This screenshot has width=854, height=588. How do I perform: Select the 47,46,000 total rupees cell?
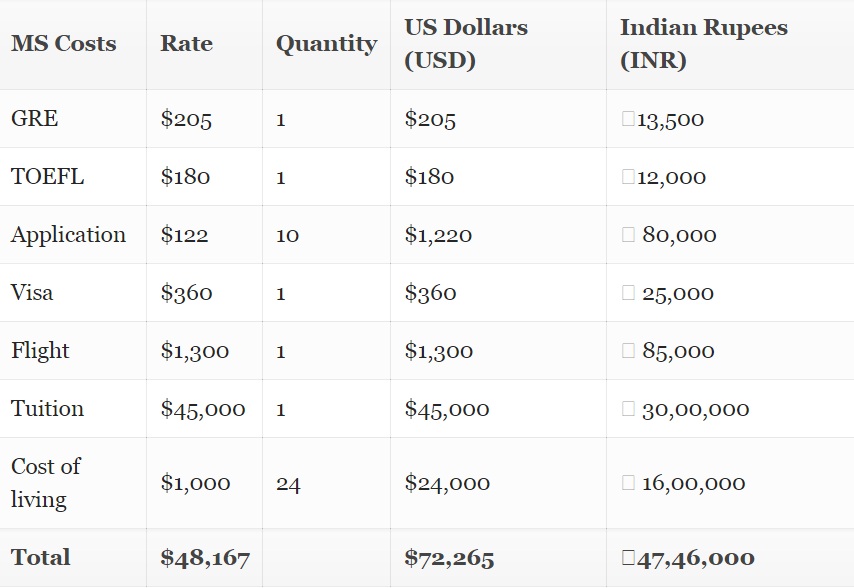(695, 558)
